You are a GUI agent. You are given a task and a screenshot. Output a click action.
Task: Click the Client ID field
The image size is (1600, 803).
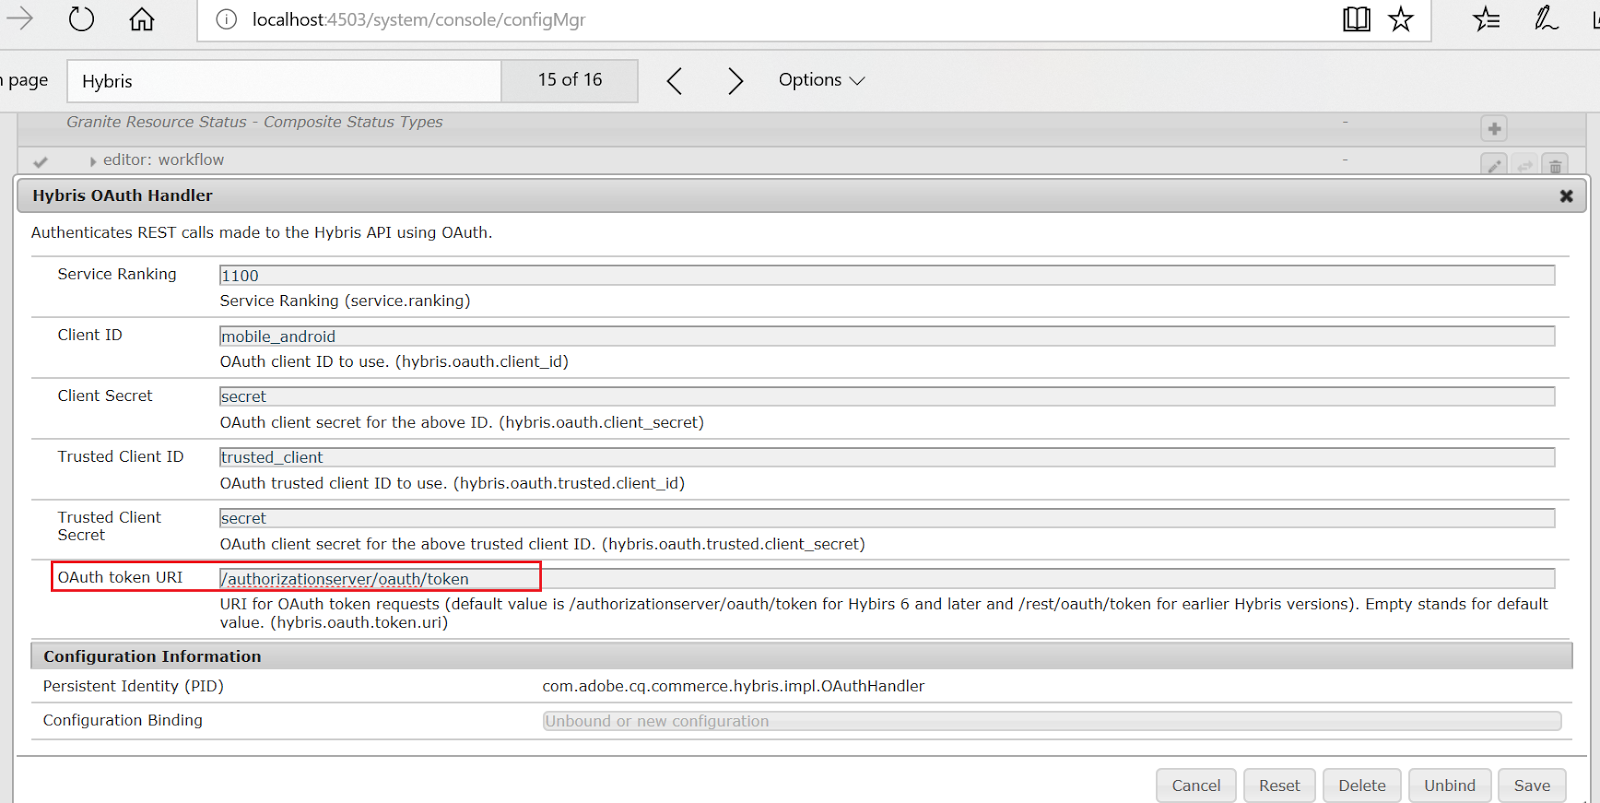[887, 336]
